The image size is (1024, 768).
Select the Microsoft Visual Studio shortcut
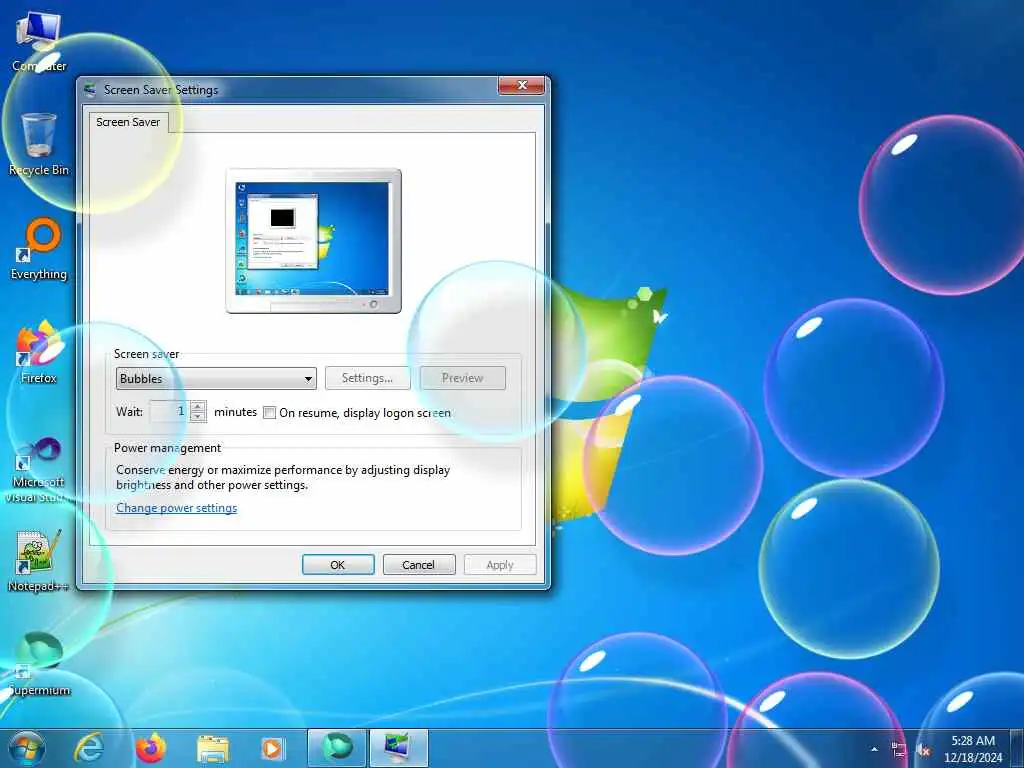pyautogui.click(x=39, y=470)
